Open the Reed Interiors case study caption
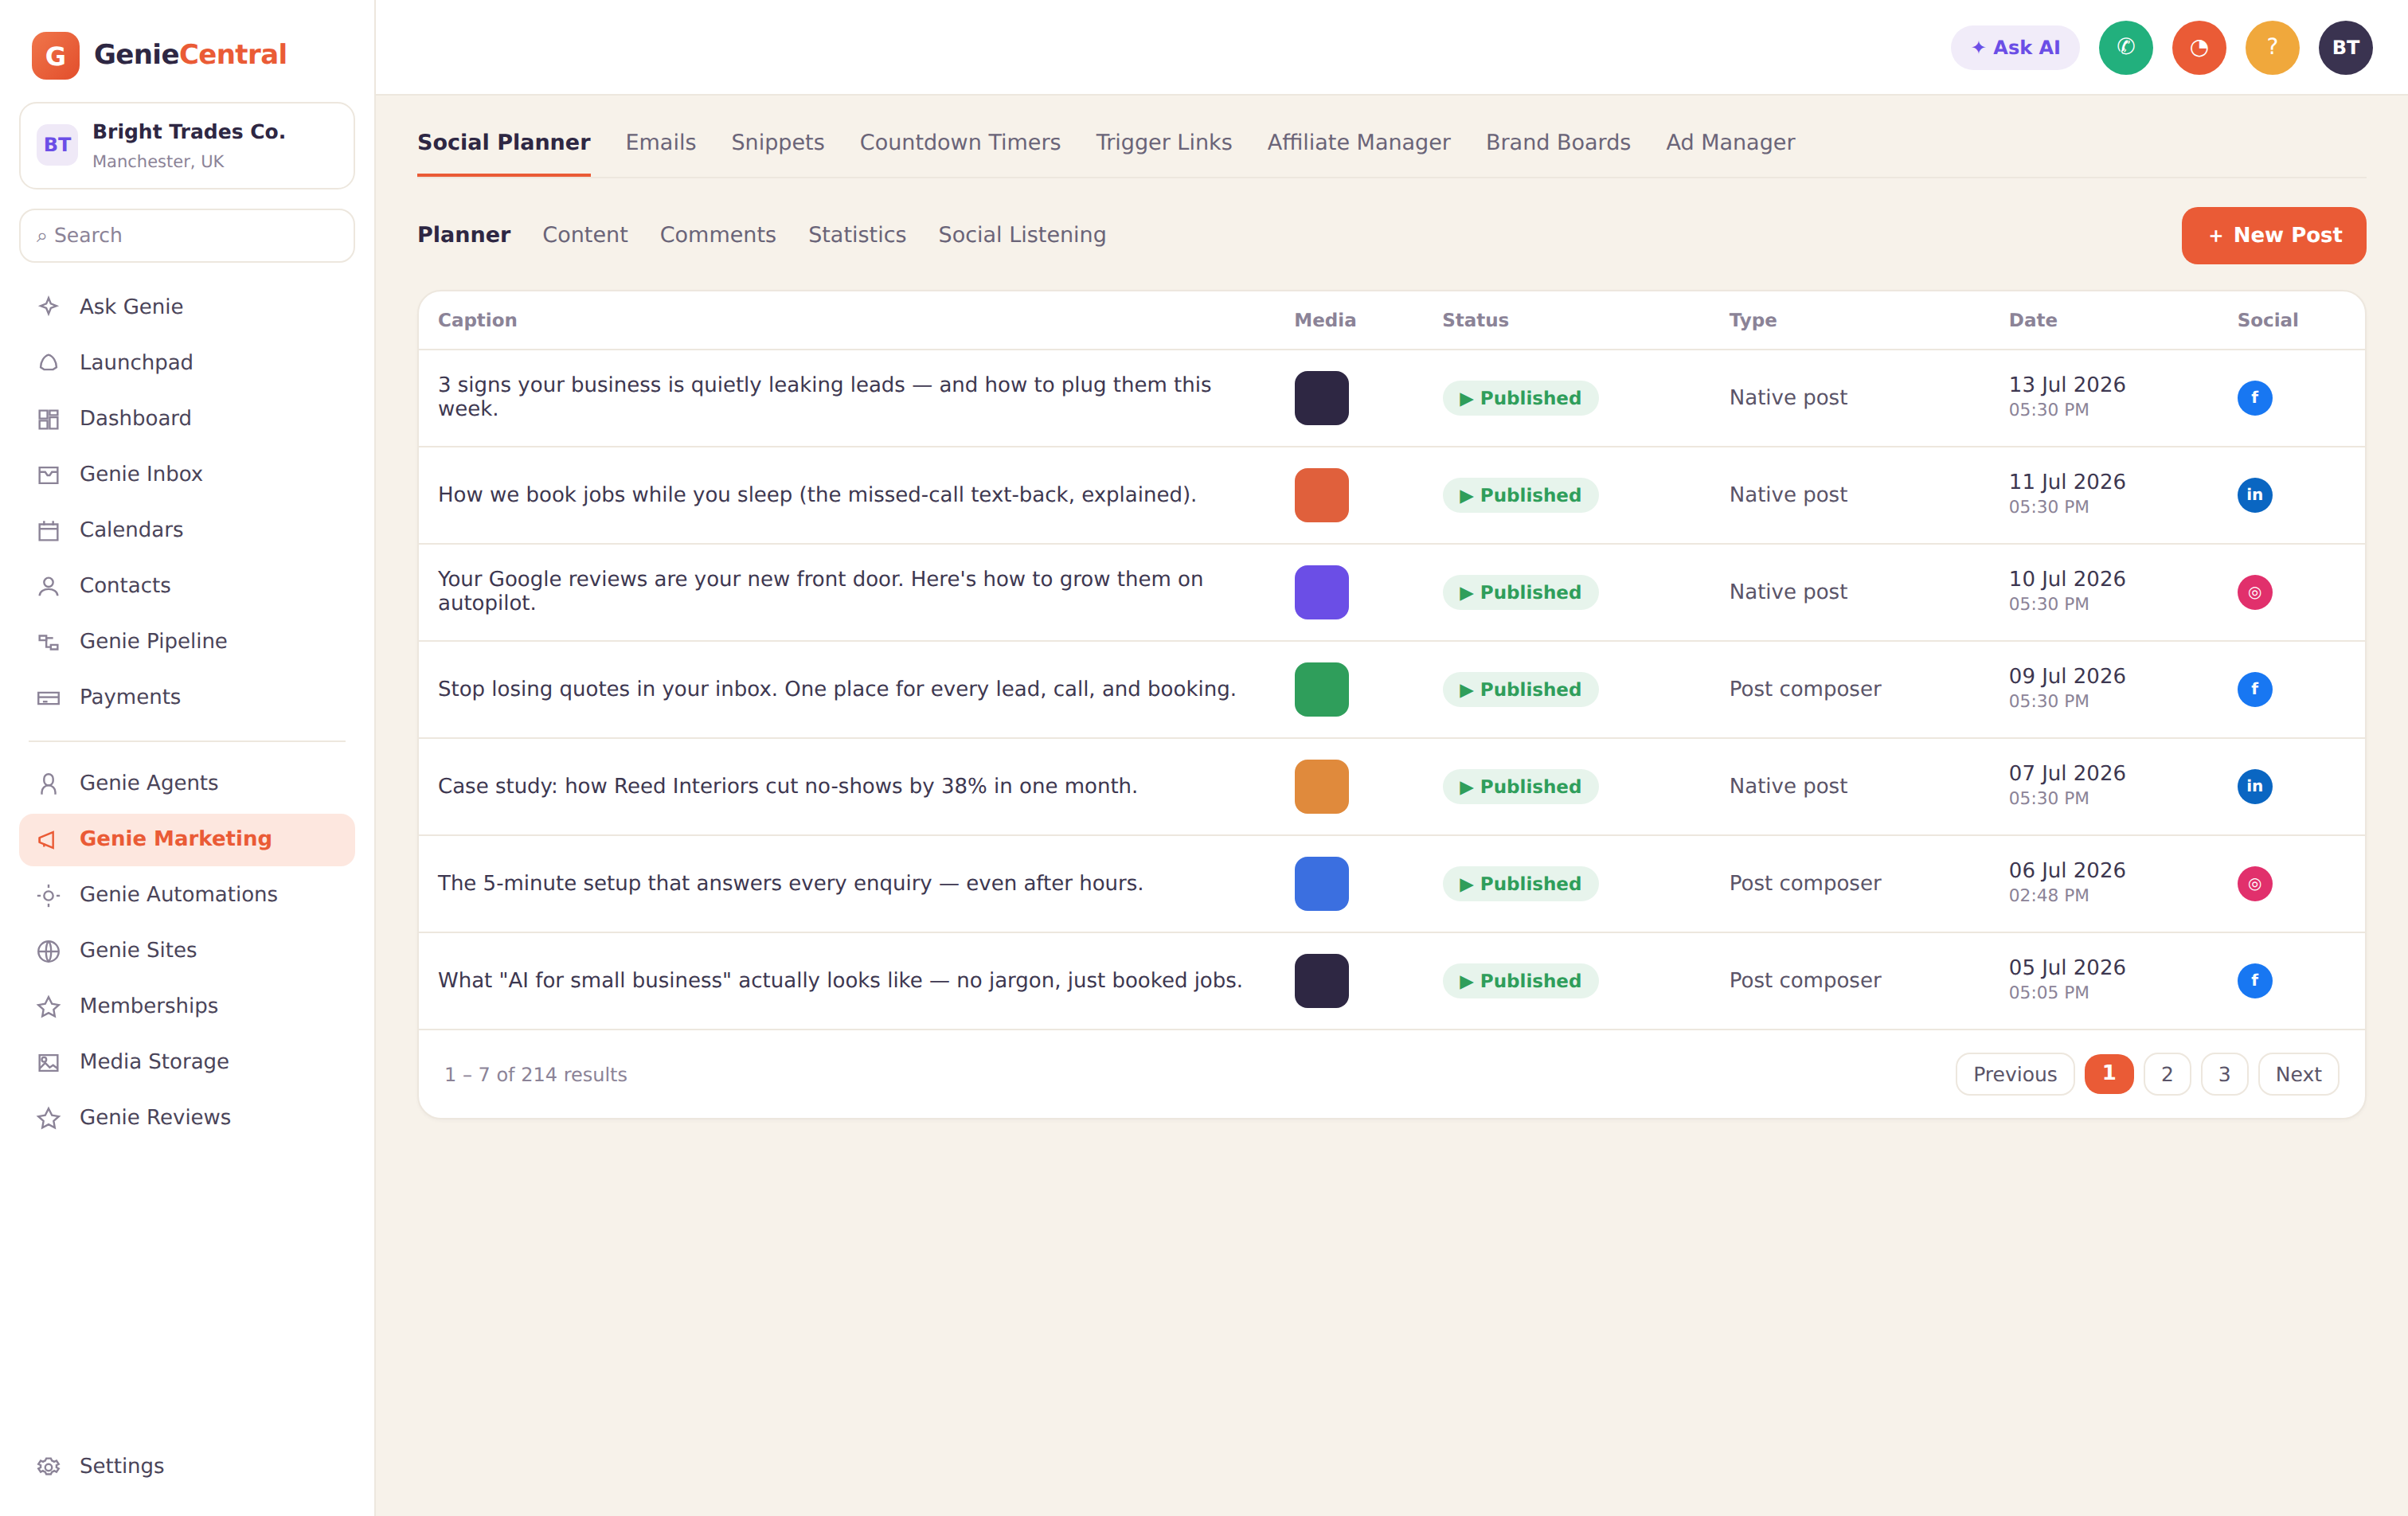Viewport: 2408px width, 1516px height. click(787, 786)
